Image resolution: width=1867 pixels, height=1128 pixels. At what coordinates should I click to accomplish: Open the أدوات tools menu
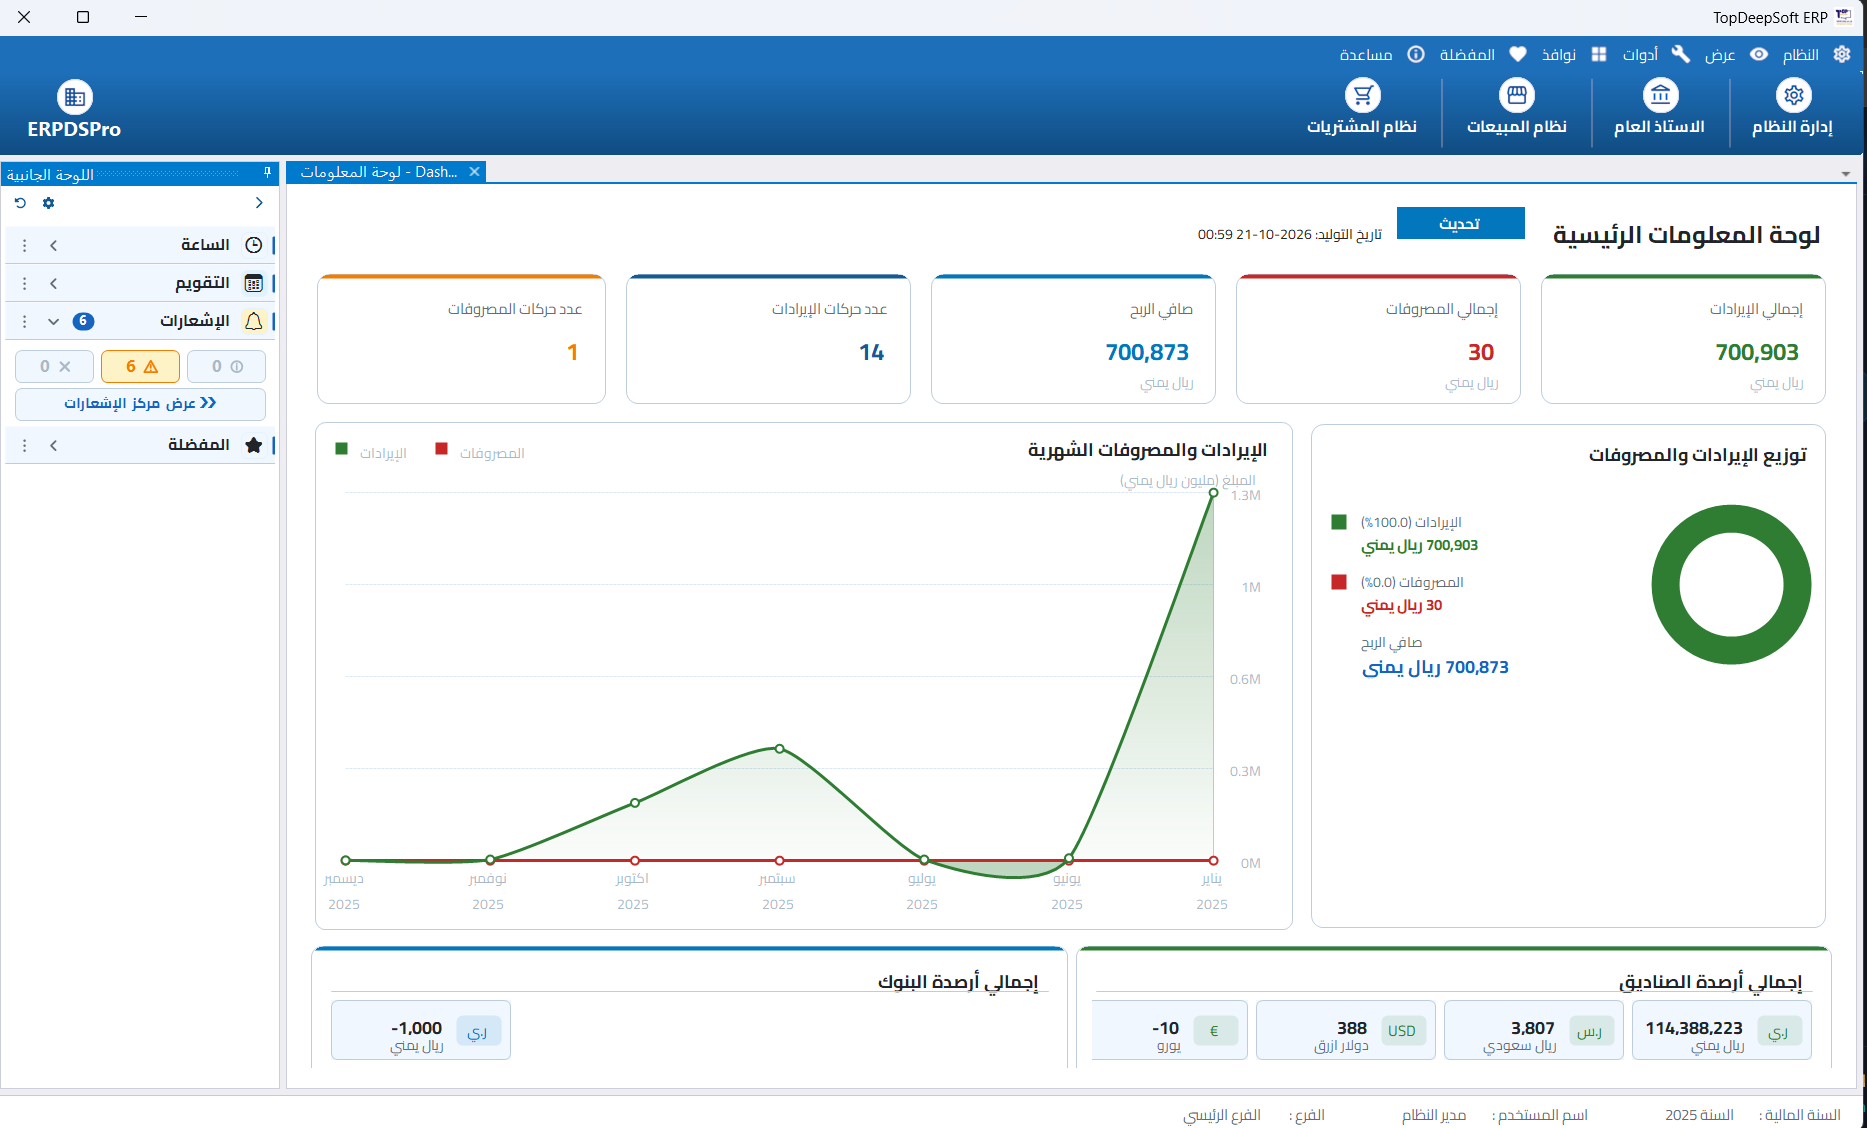1655,55
